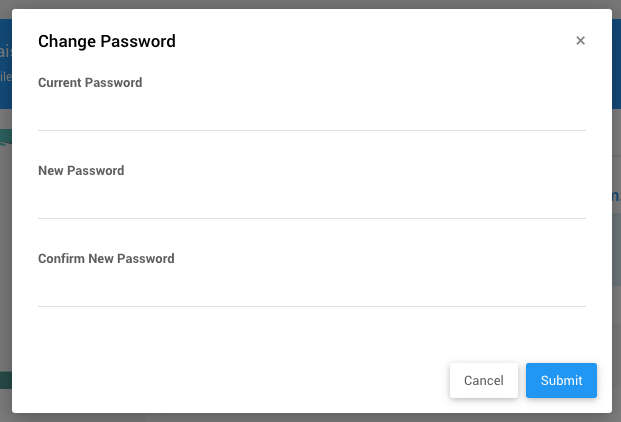Tap the last password confirmation line
Screen dimensions: 621x422
(311, 290)
